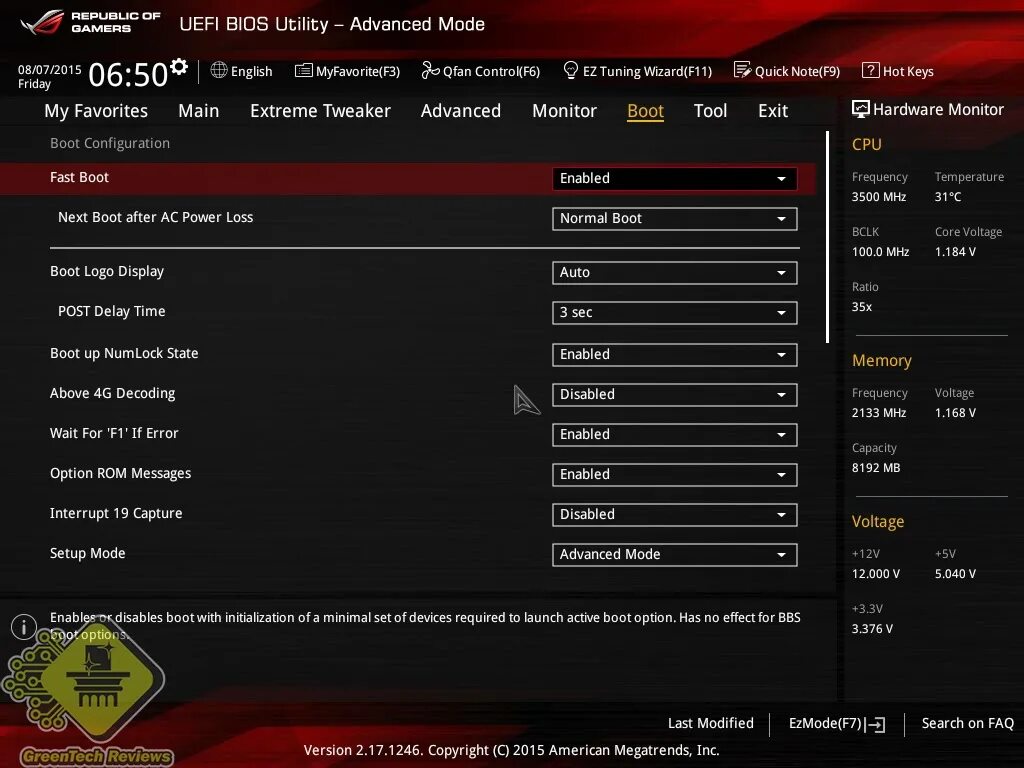Click Search on FAQ
1024x768 pixels.
(967, 723)
